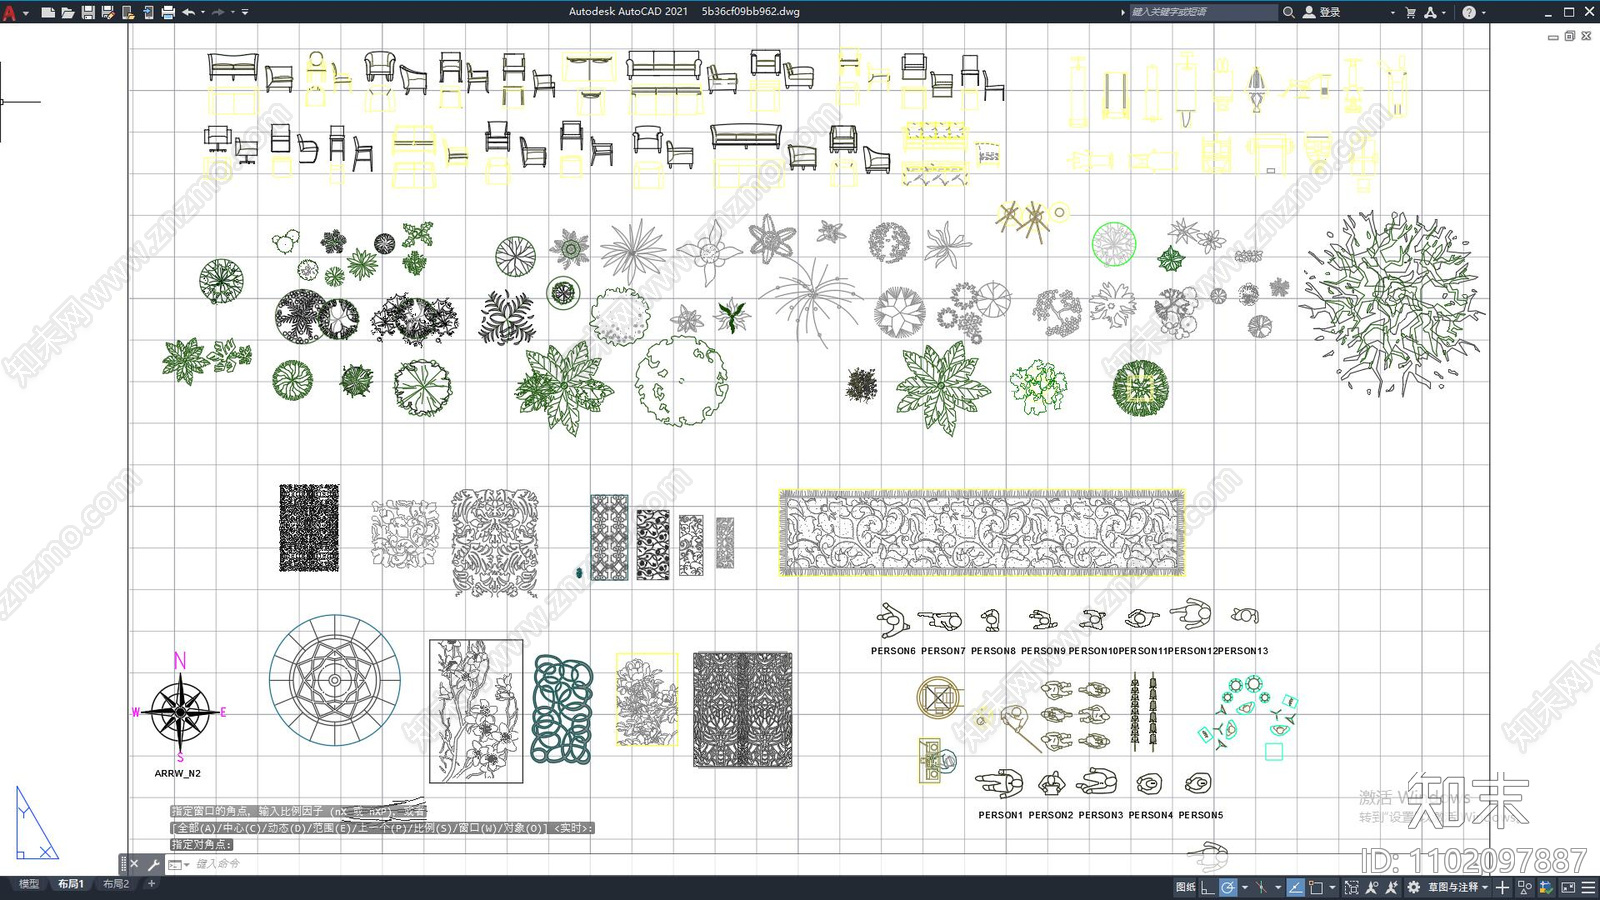Click the Redo arrow
1600x900 pixels.
coord(218,12)
